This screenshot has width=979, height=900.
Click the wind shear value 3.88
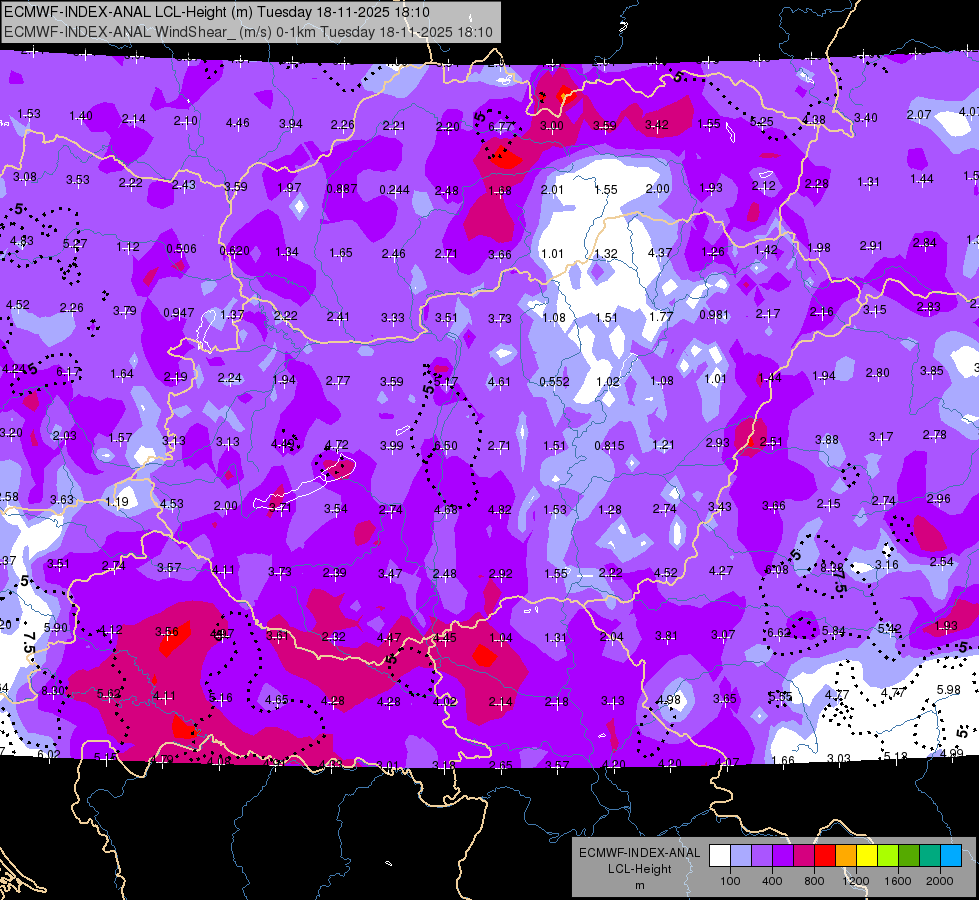coord(827,440)
